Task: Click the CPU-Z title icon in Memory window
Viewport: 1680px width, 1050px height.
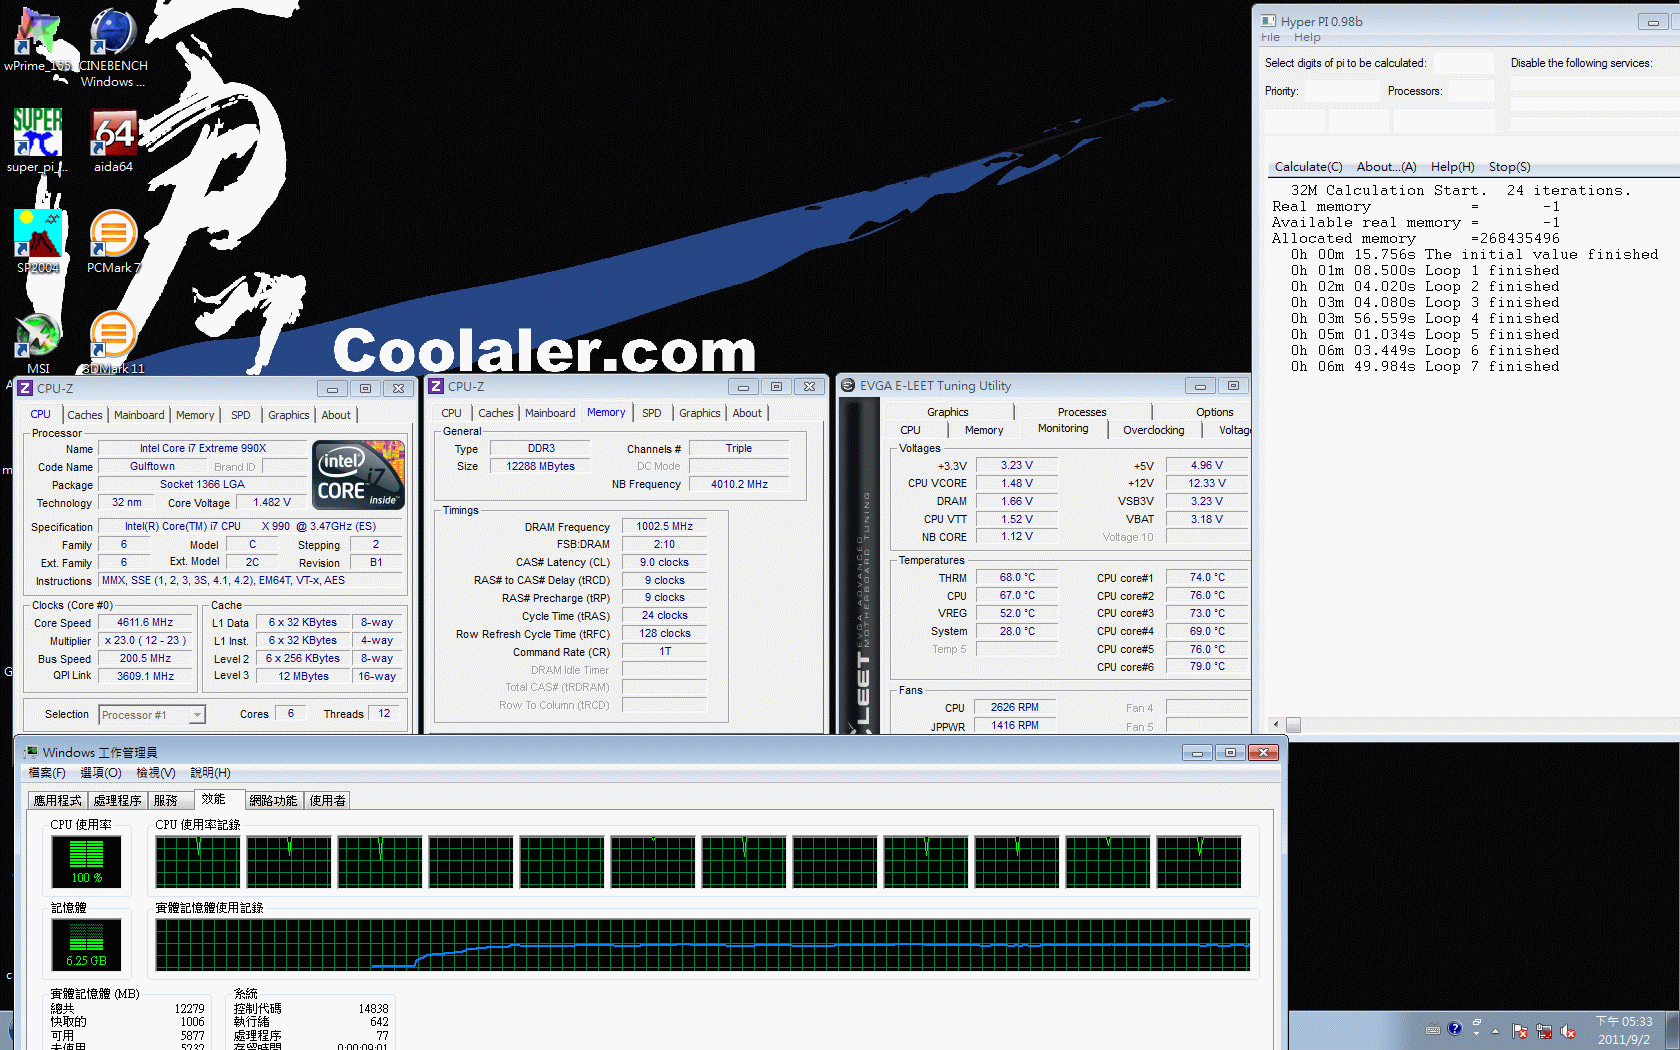Action: [436, 386]
